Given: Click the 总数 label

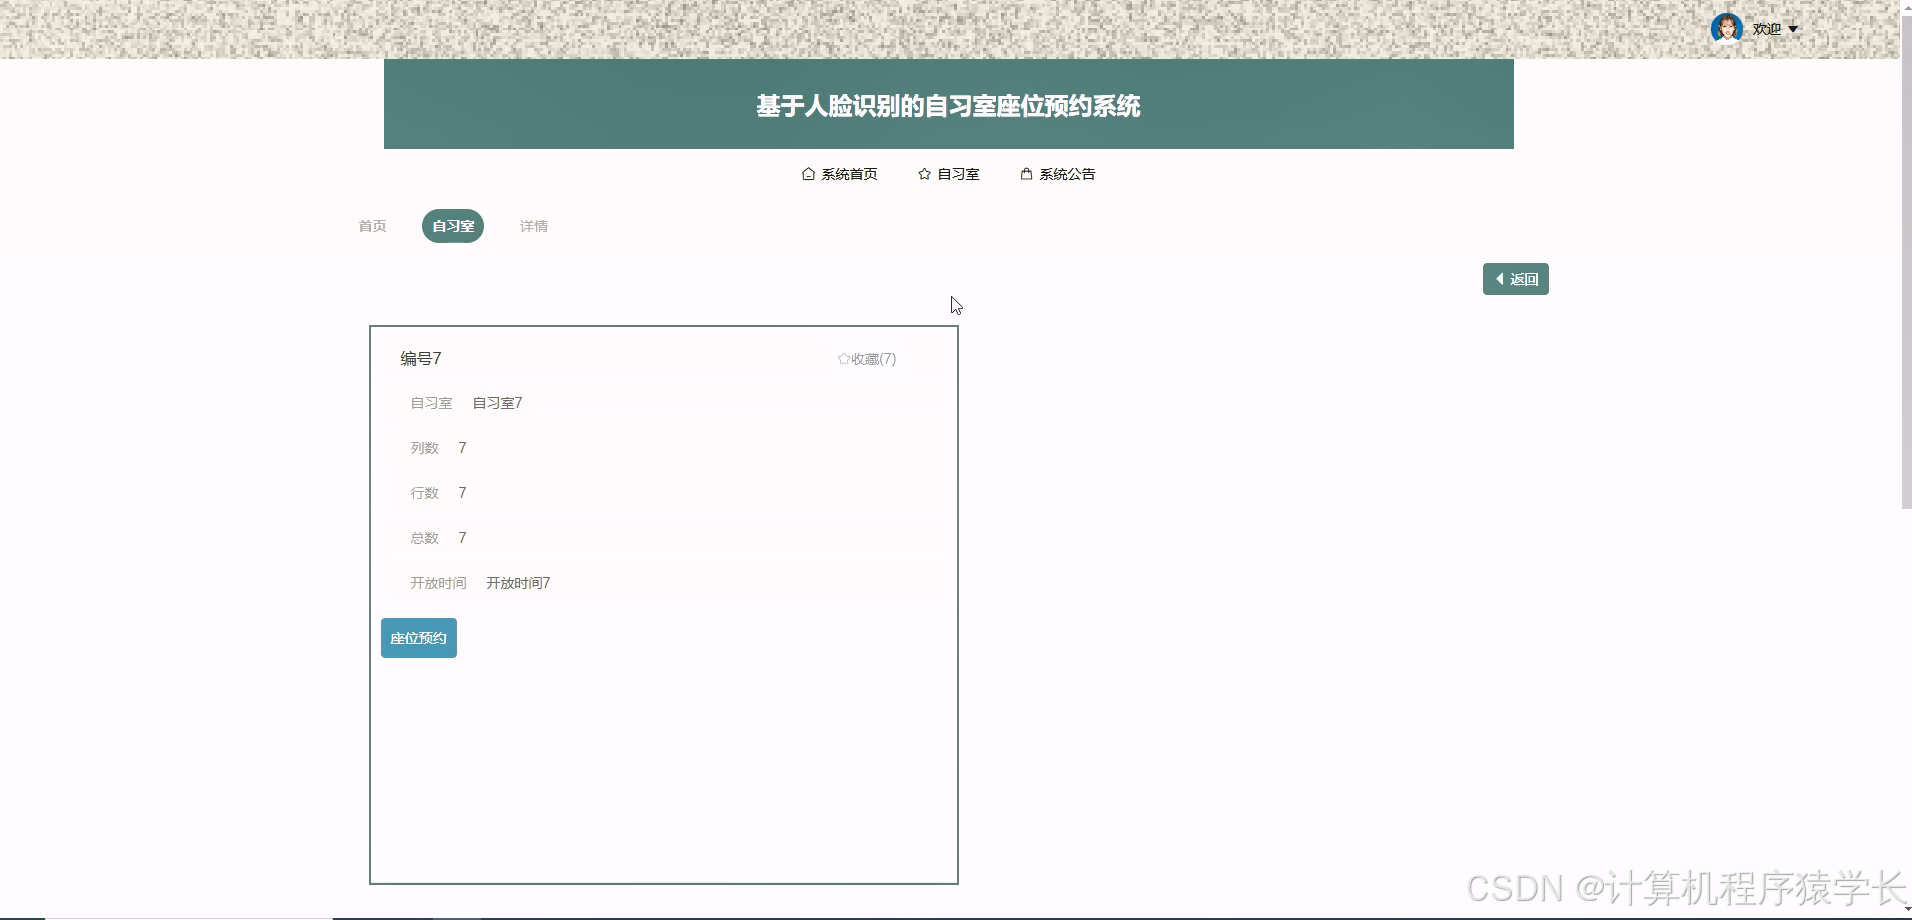Looking at the screenshot, I should coord(425,538).
